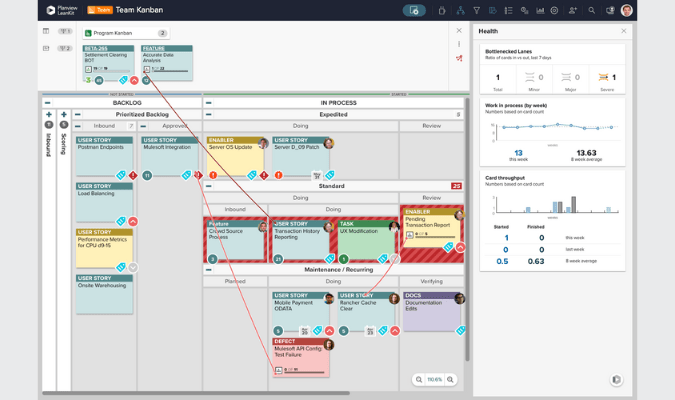Open the filter funnel icon in toolbar
The width and height of the screenshot is (675, 400).
click(476, 11)
